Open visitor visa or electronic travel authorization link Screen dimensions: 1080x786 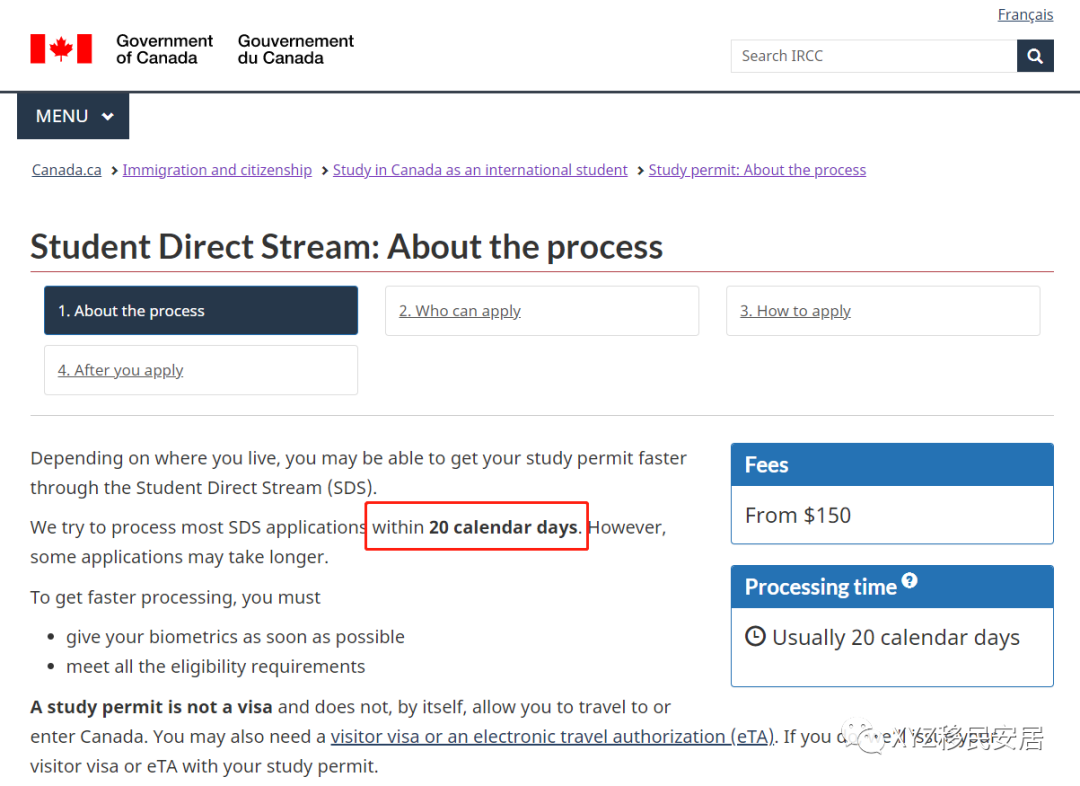point(552,736)
